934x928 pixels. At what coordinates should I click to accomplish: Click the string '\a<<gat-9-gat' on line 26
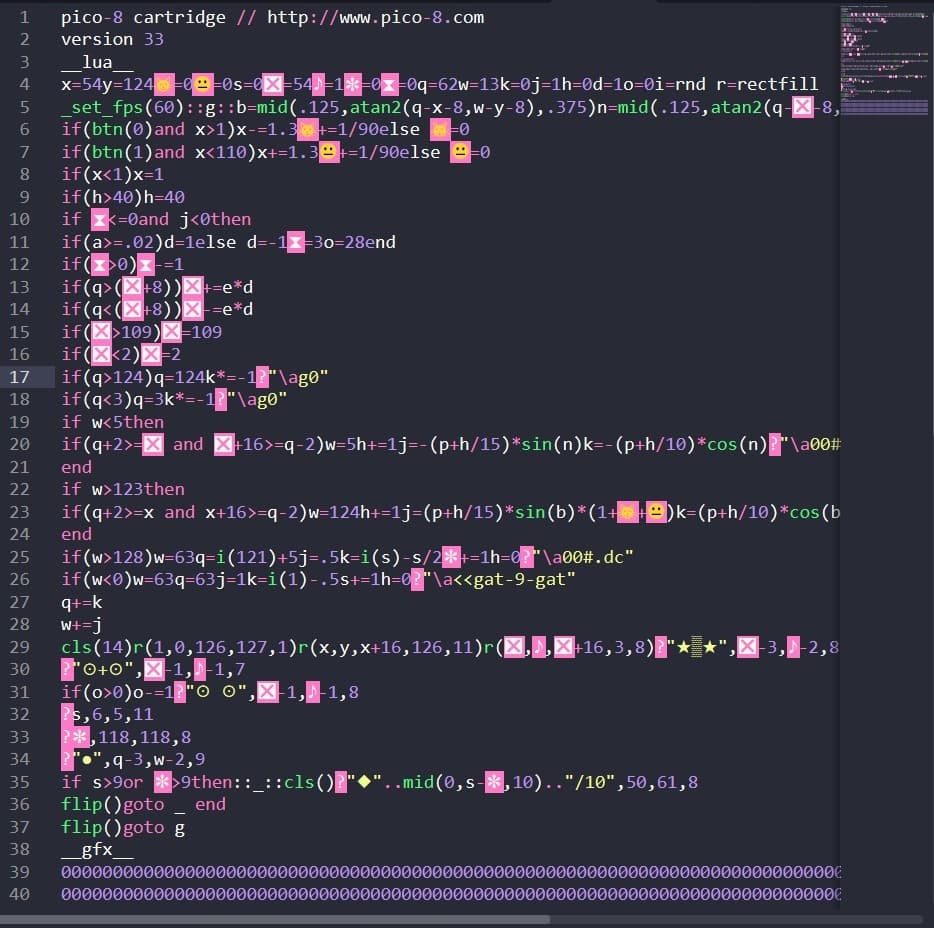[x=500, y=580]
